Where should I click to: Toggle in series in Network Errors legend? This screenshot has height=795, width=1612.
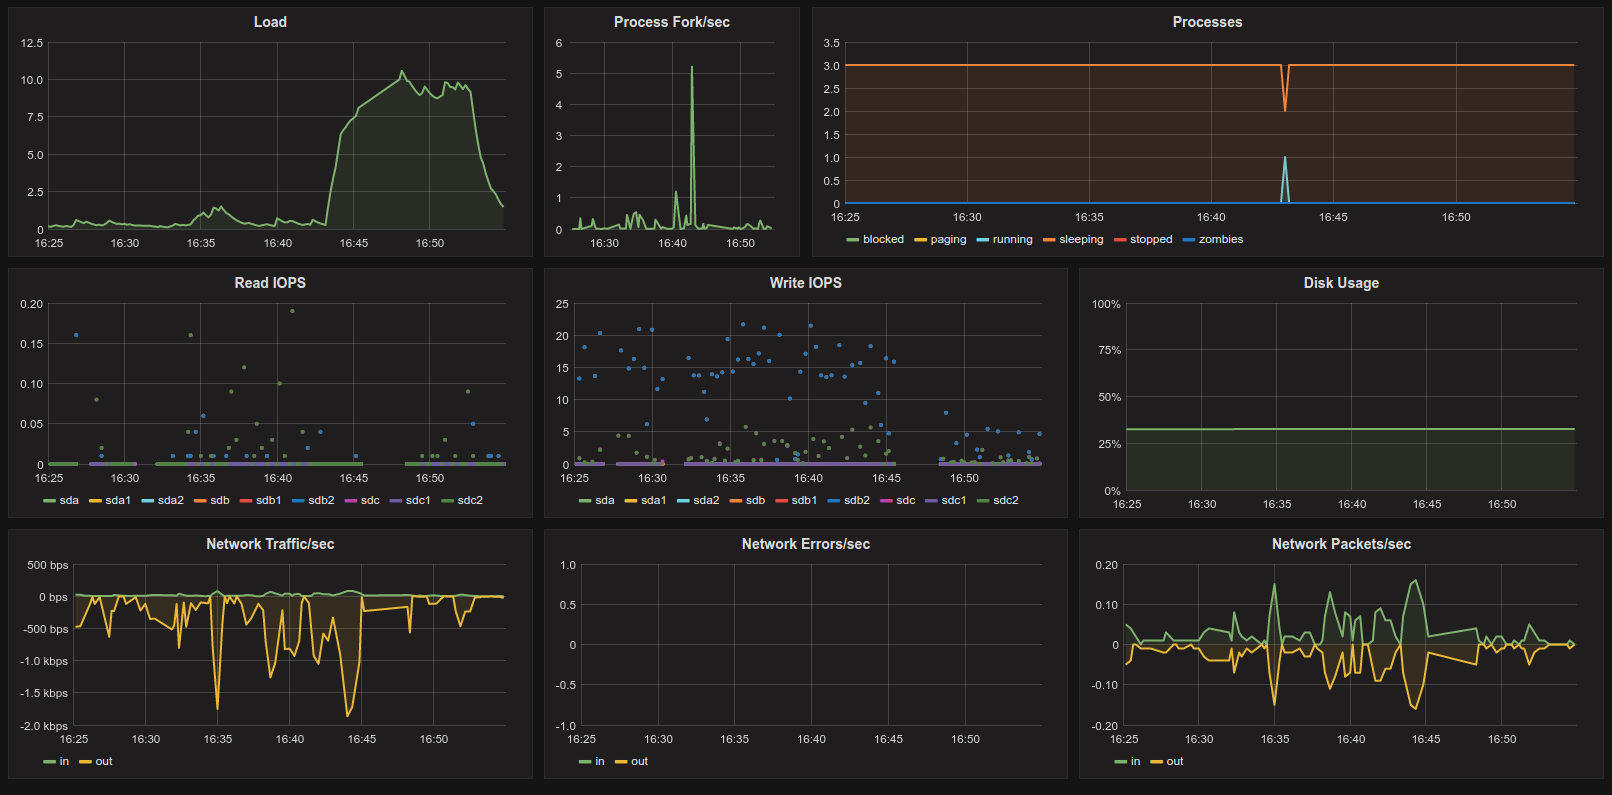592,761
